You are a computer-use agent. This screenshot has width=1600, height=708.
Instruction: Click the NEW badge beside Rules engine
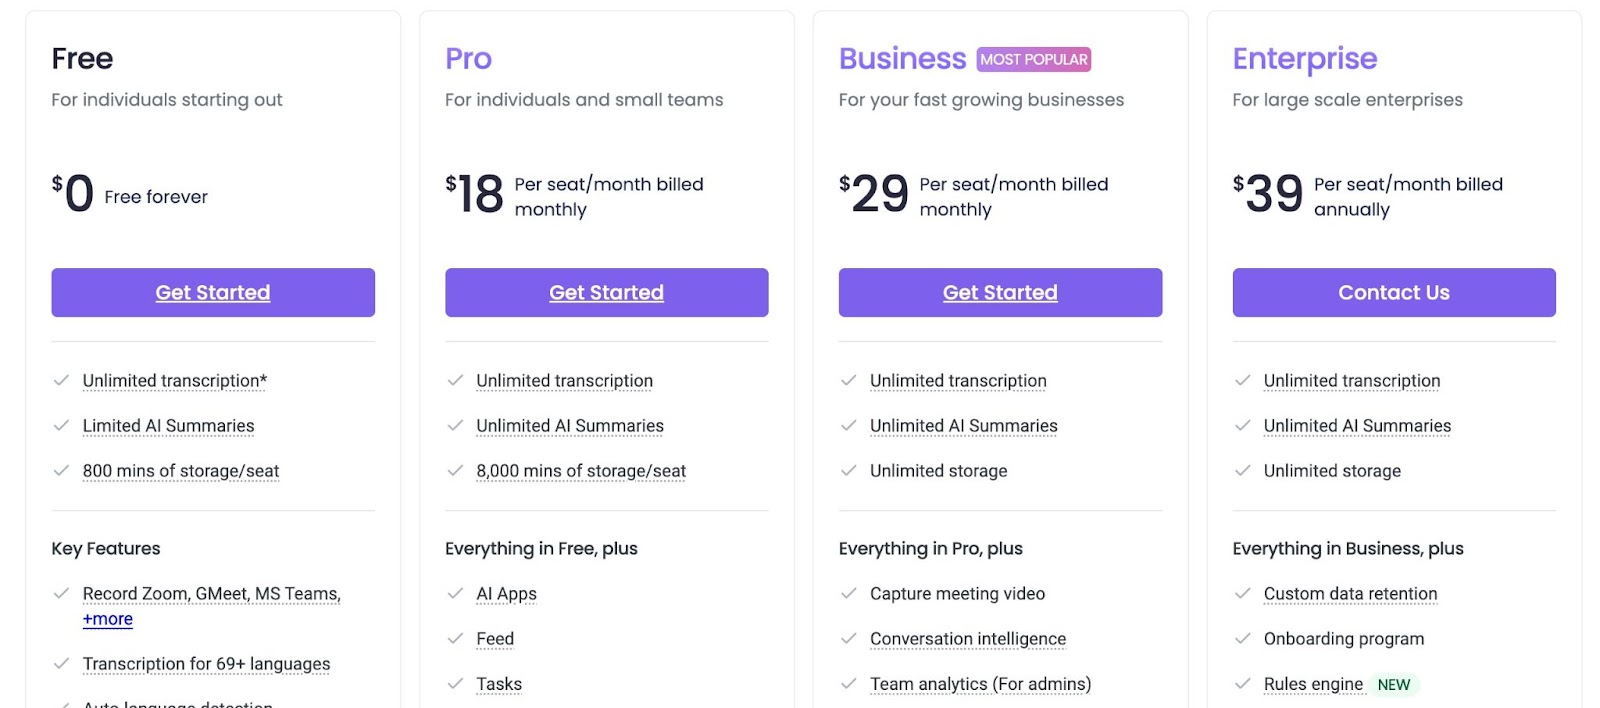(1394, 685)
